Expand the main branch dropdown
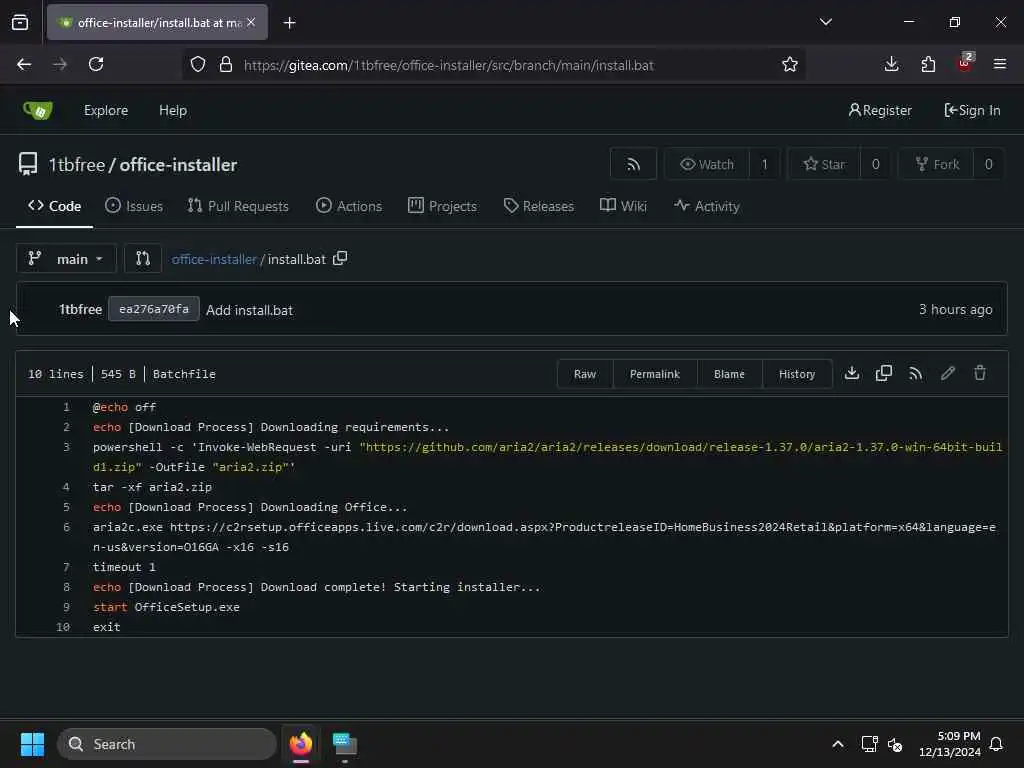The image size is (1024, 768). [66, 259]
